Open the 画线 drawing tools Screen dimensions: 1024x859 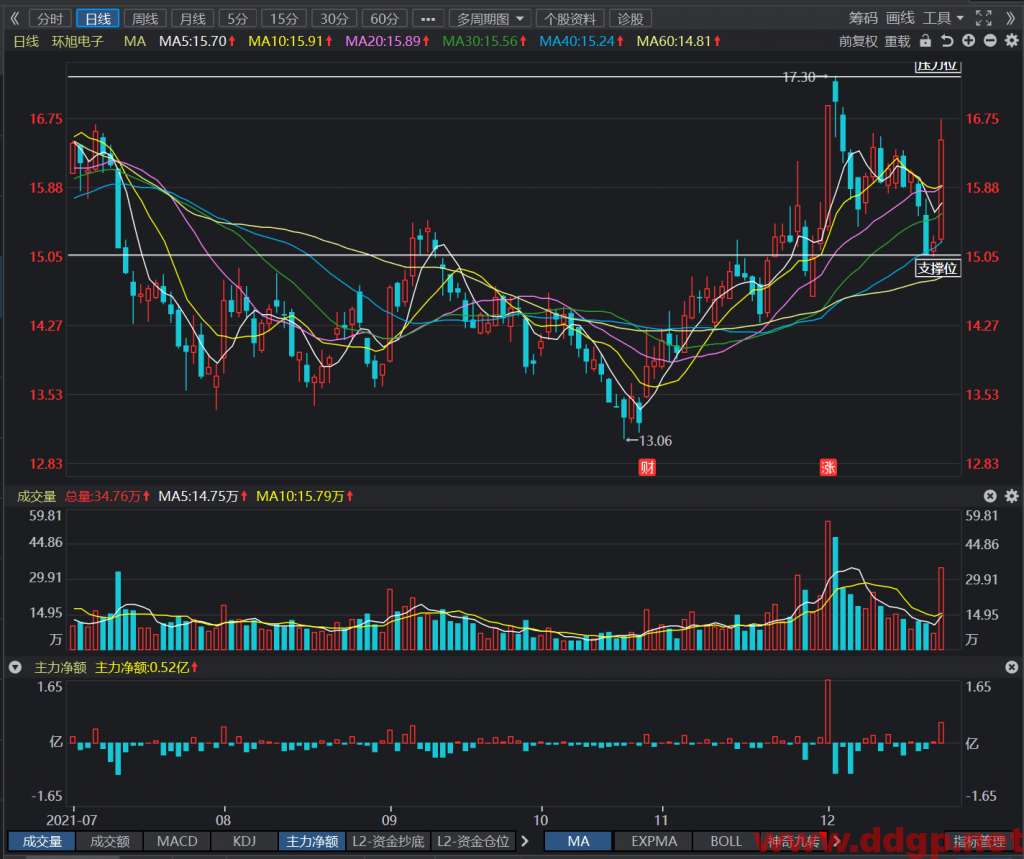pyautogui.click(x=900, y=18)
